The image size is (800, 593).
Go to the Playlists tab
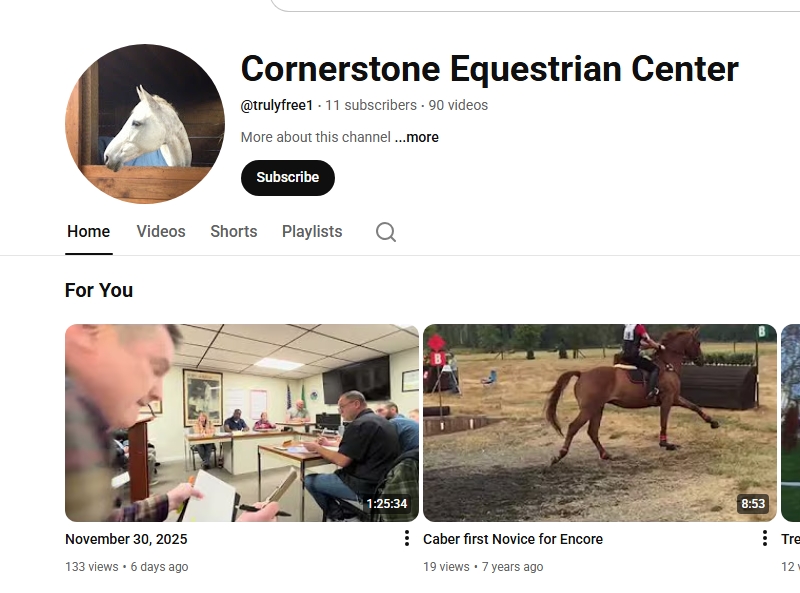coord(312,232)
